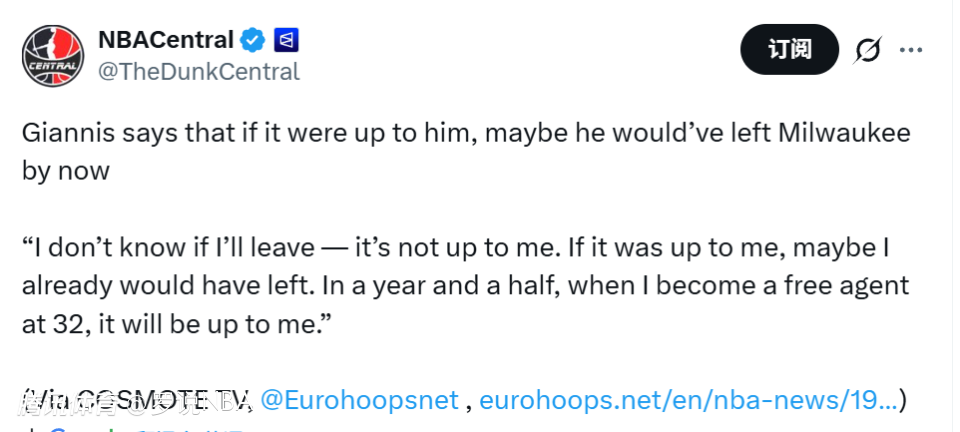Open Grok via the slashed-circle icon
Screen dimensions: 960x432
click(x=868, y=49)
